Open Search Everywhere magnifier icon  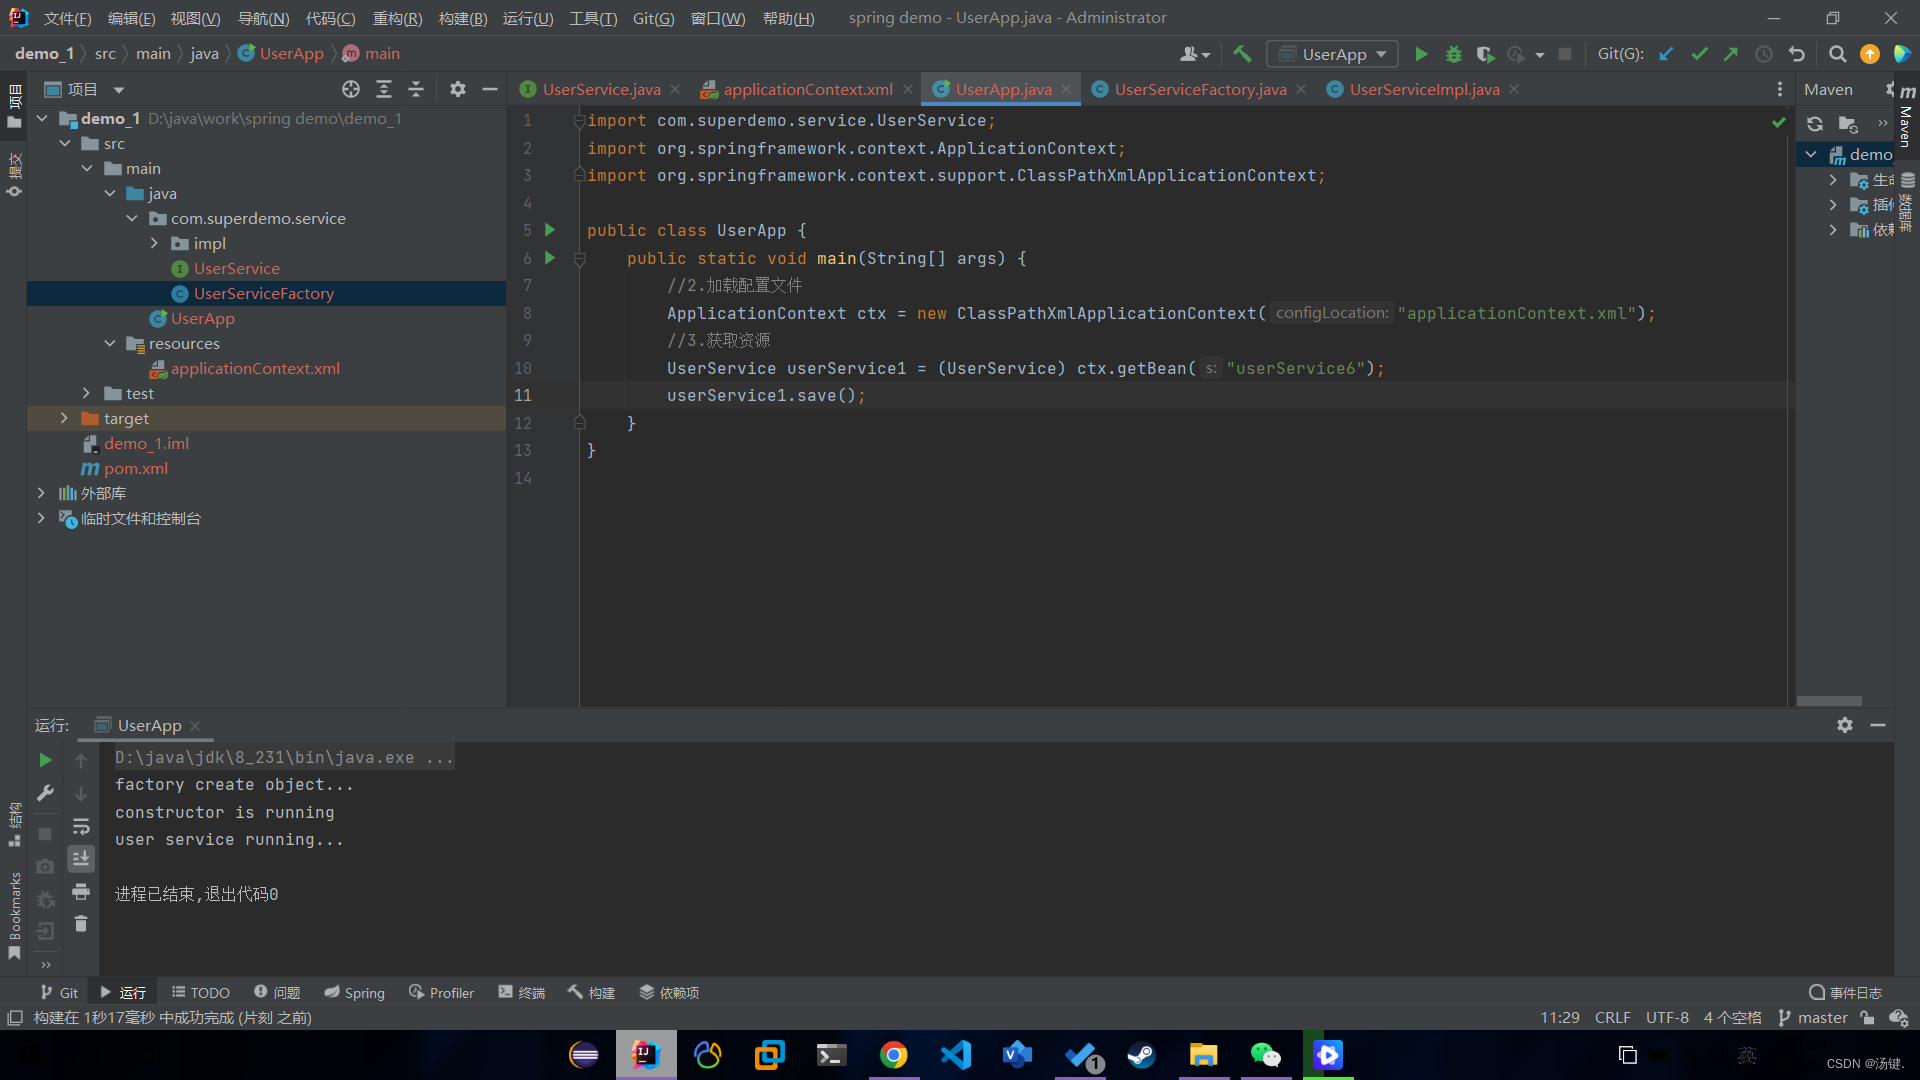(x=1837, y=54)
